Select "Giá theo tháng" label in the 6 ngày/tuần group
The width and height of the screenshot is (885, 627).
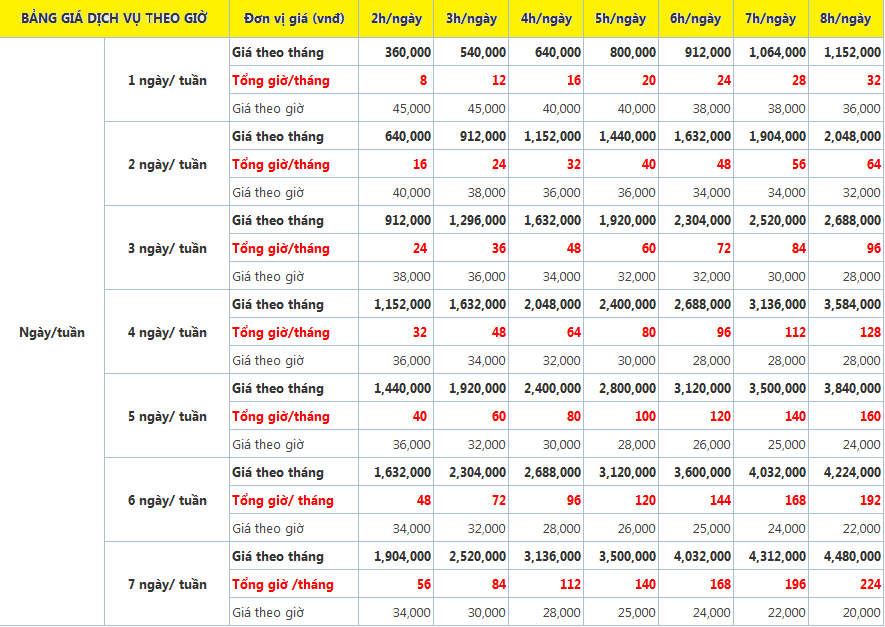[277, 472]
